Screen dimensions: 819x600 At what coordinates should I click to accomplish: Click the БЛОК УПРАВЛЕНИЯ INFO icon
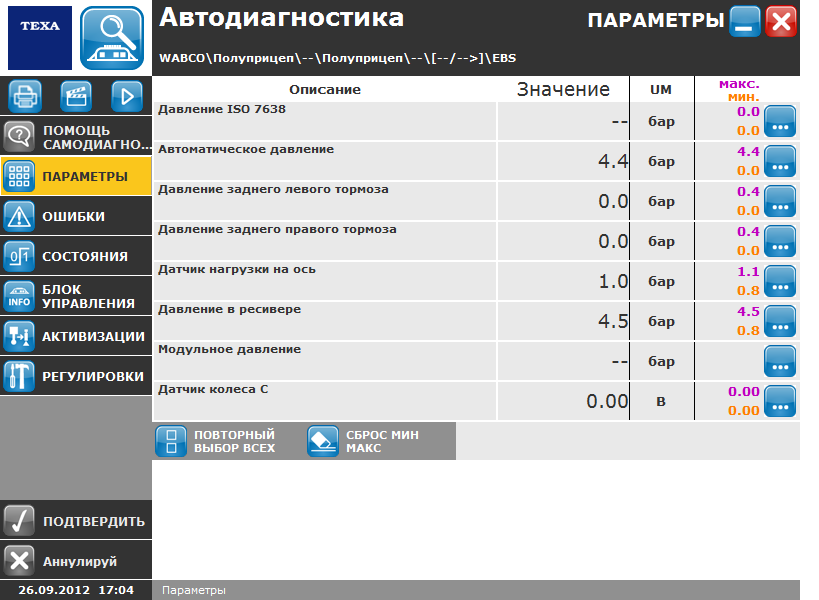(x=19, y=296)
